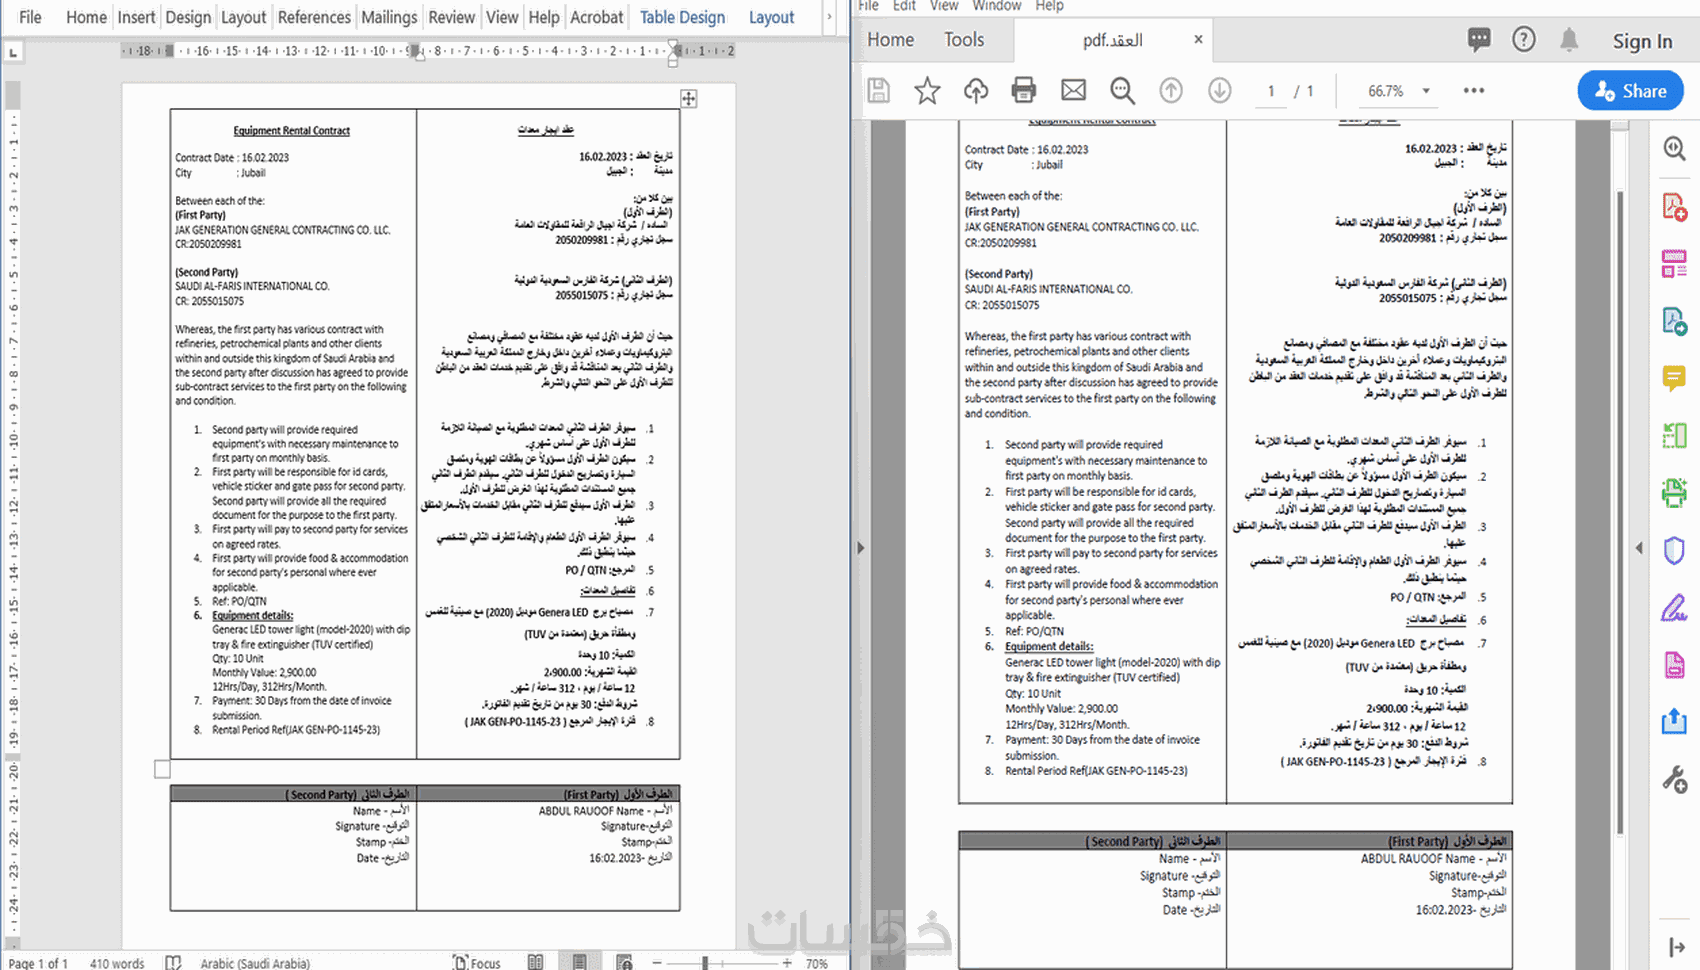The height and width of the screenshot is (970, 1700).
Task: Print the PDF using the printer icon
Action: 1023,91
